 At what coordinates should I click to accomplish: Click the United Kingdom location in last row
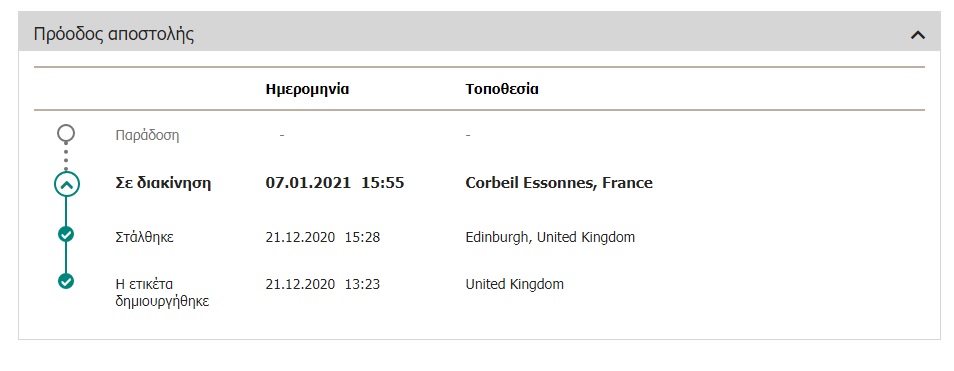pos(515,284)
